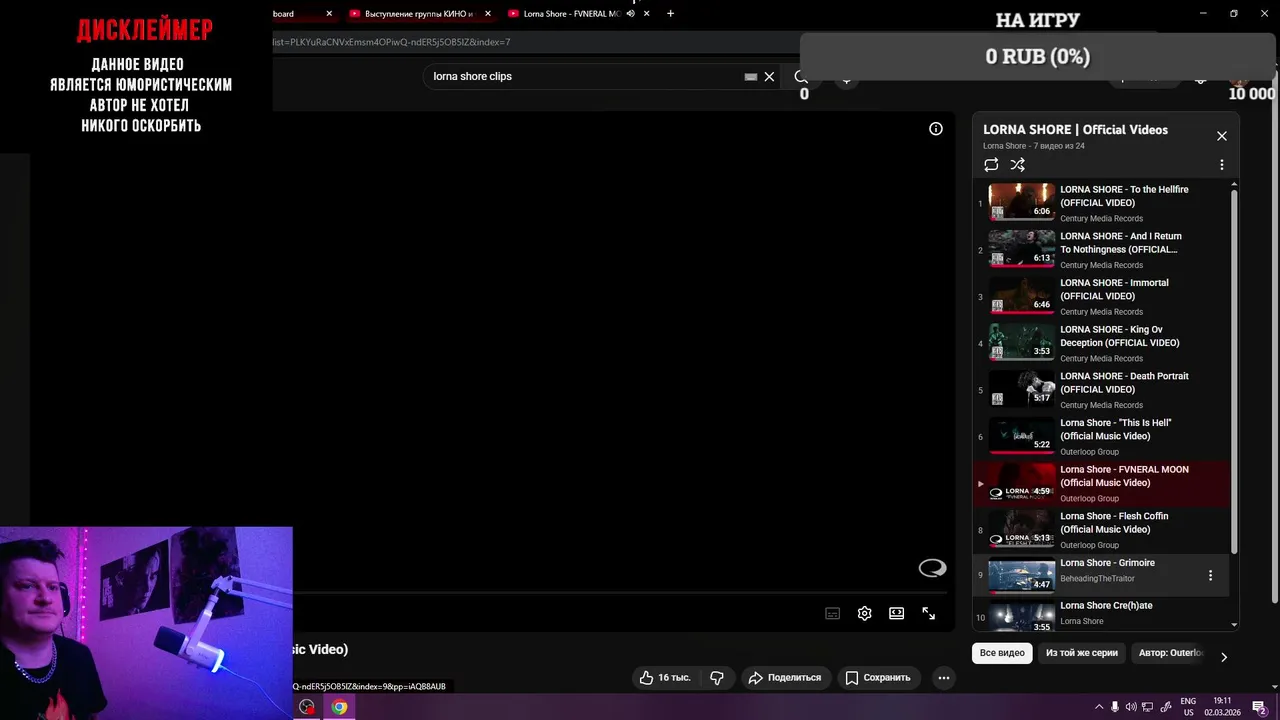Open a new browser tab

tap(670, 14)
